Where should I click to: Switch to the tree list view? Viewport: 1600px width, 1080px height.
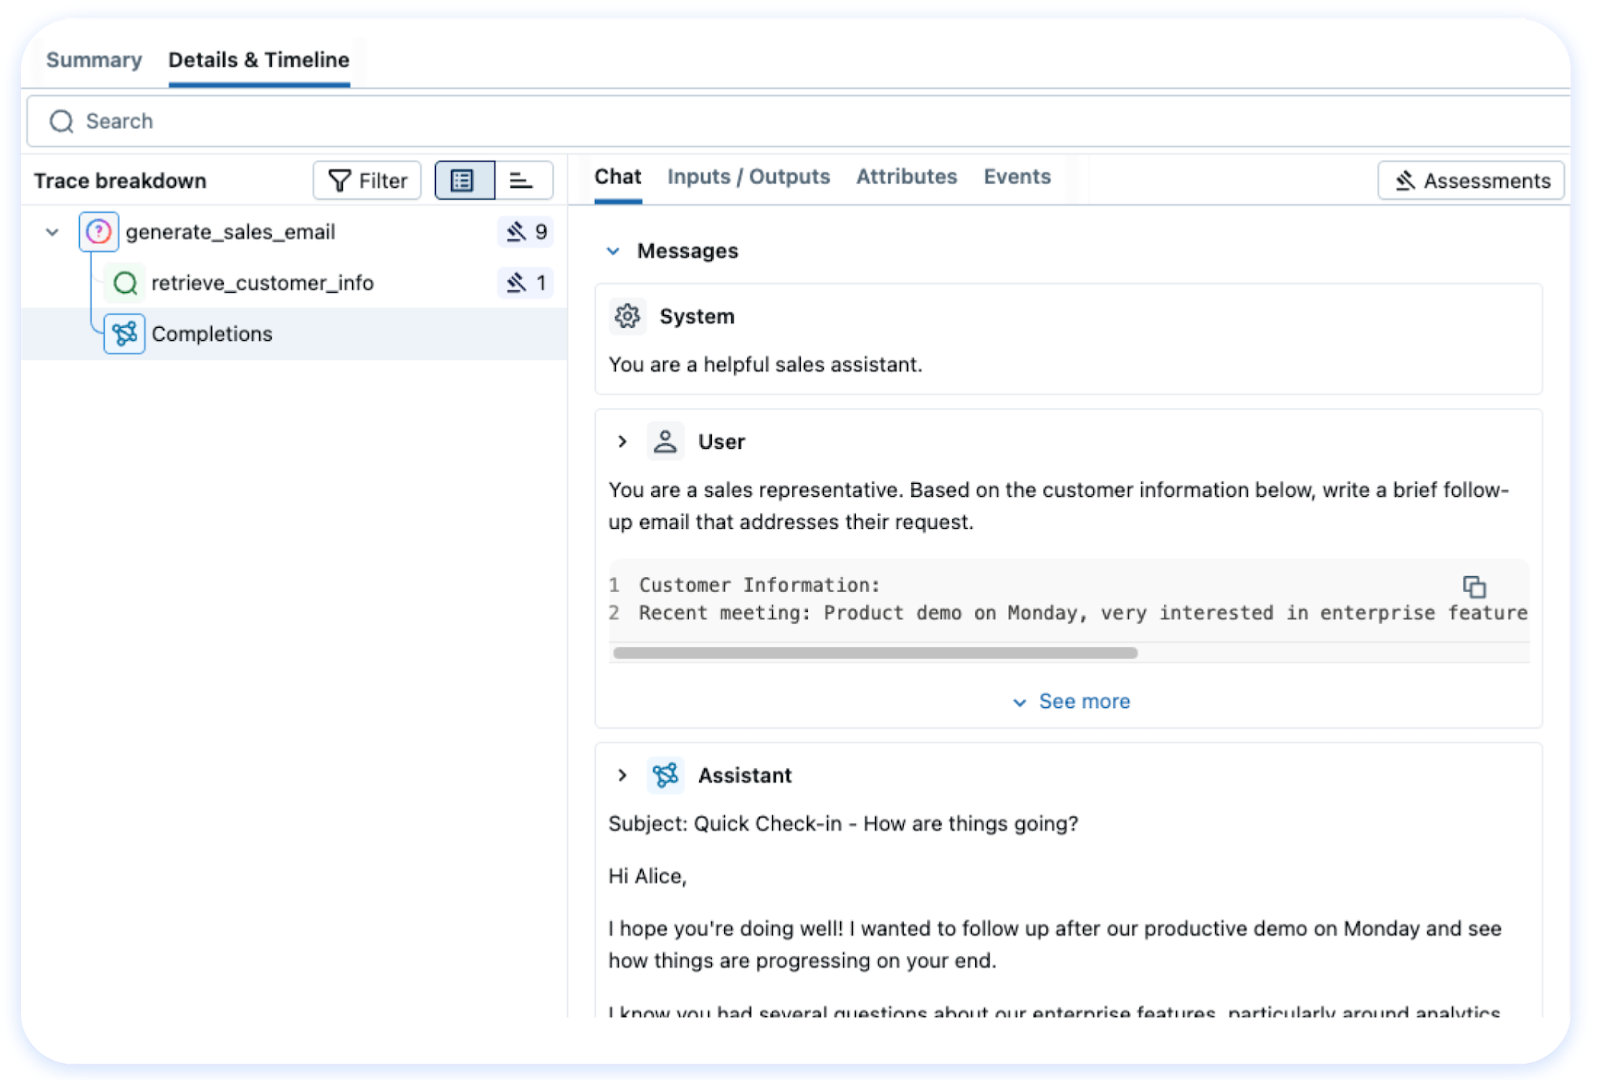(464, 181)
